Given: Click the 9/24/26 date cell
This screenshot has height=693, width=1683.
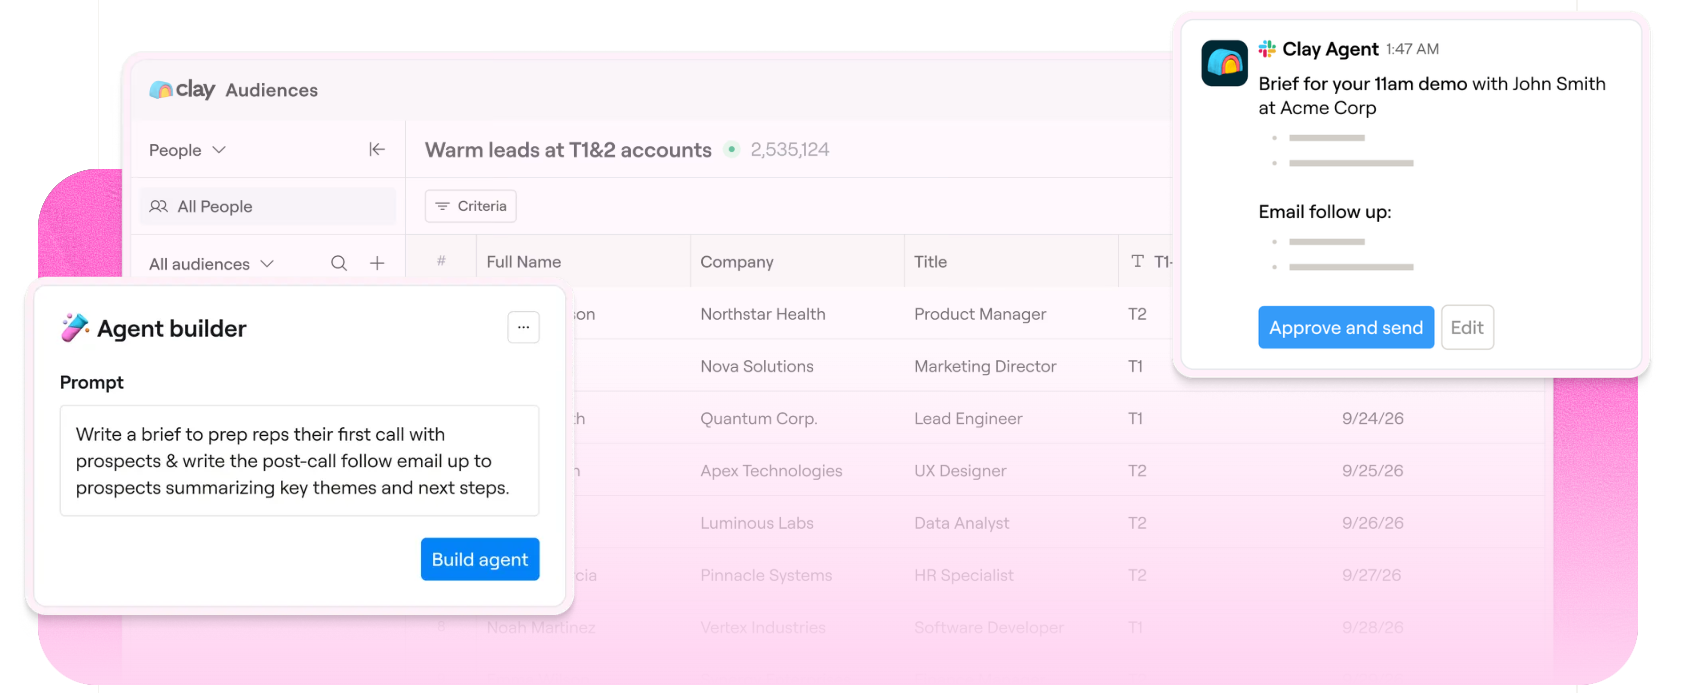Looking at the screenshot, I should [1373, 418].
